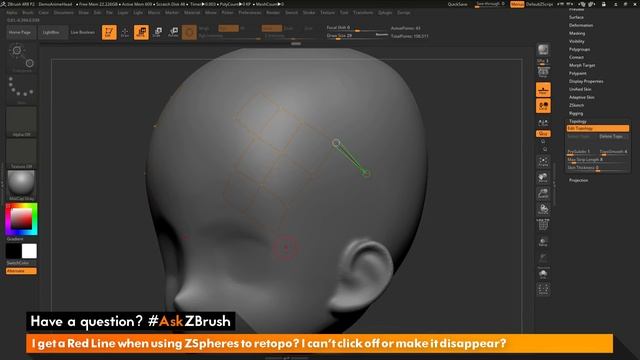640x360 pixels.
Task: Click the Home Page button
Action: (20, 32)
